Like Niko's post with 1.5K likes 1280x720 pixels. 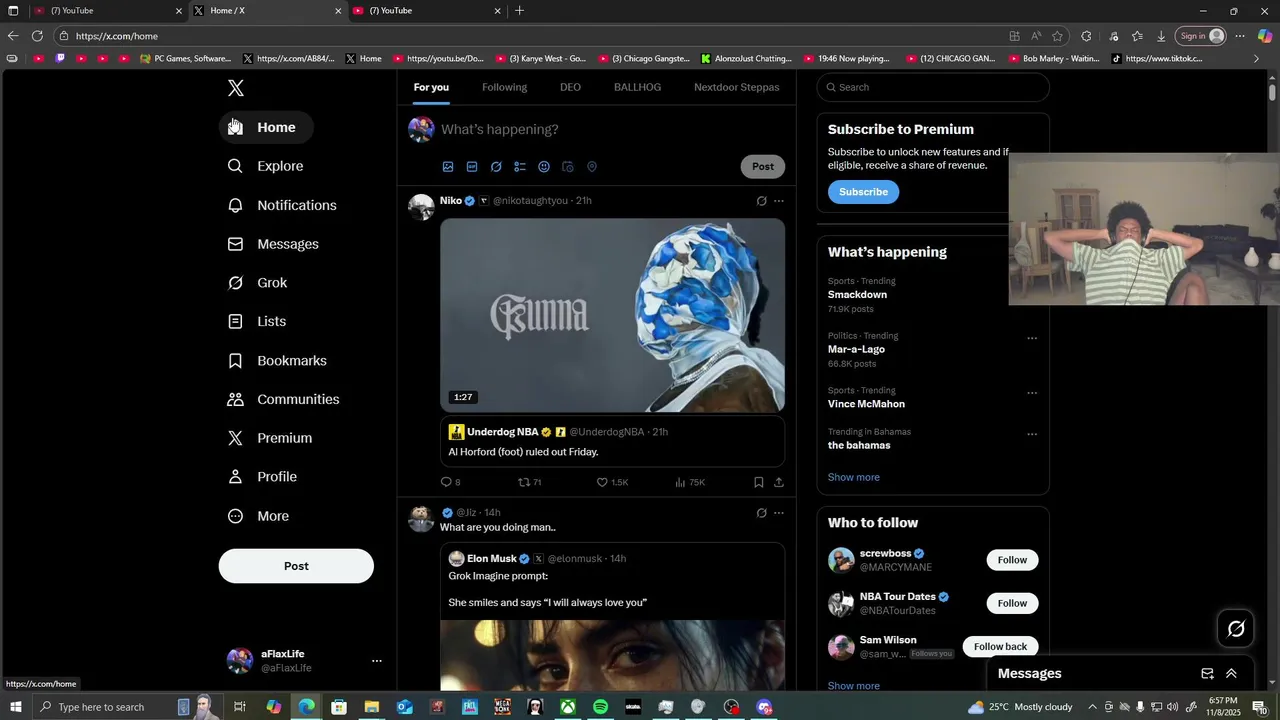(x=613, y=482)
